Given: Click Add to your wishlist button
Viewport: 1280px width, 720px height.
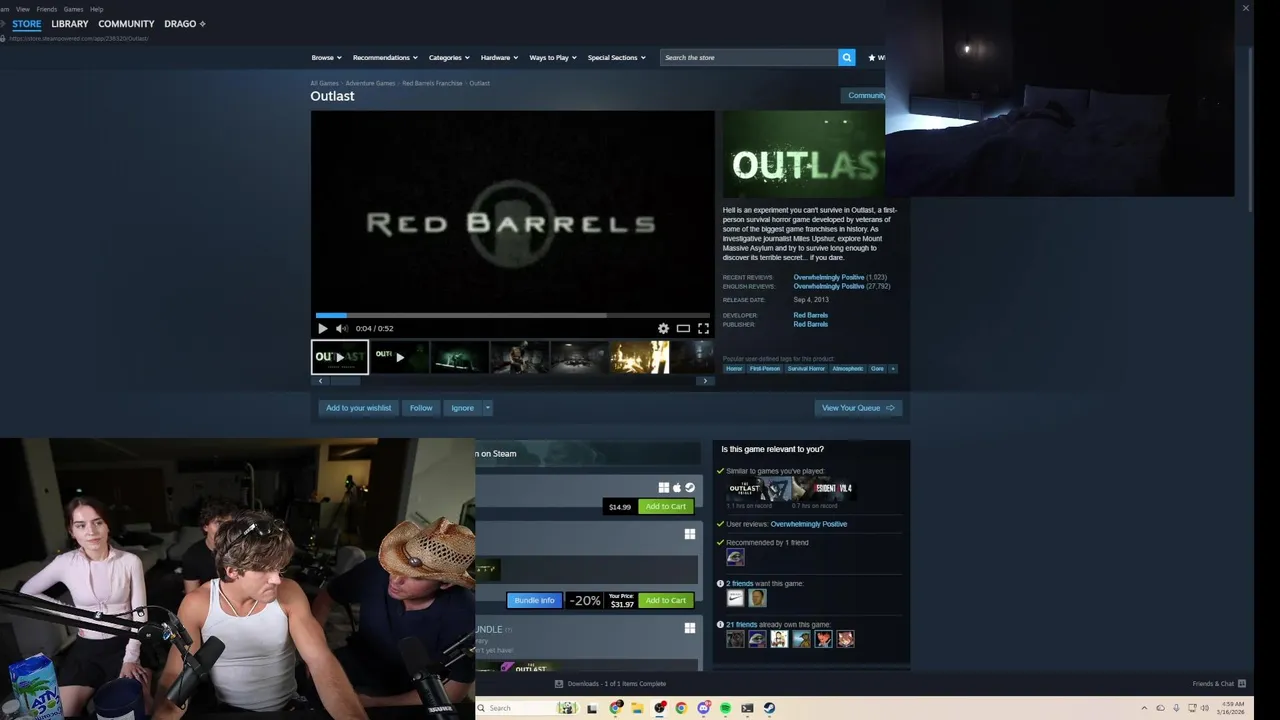Looking at the screenshot, I should (358, 408).
